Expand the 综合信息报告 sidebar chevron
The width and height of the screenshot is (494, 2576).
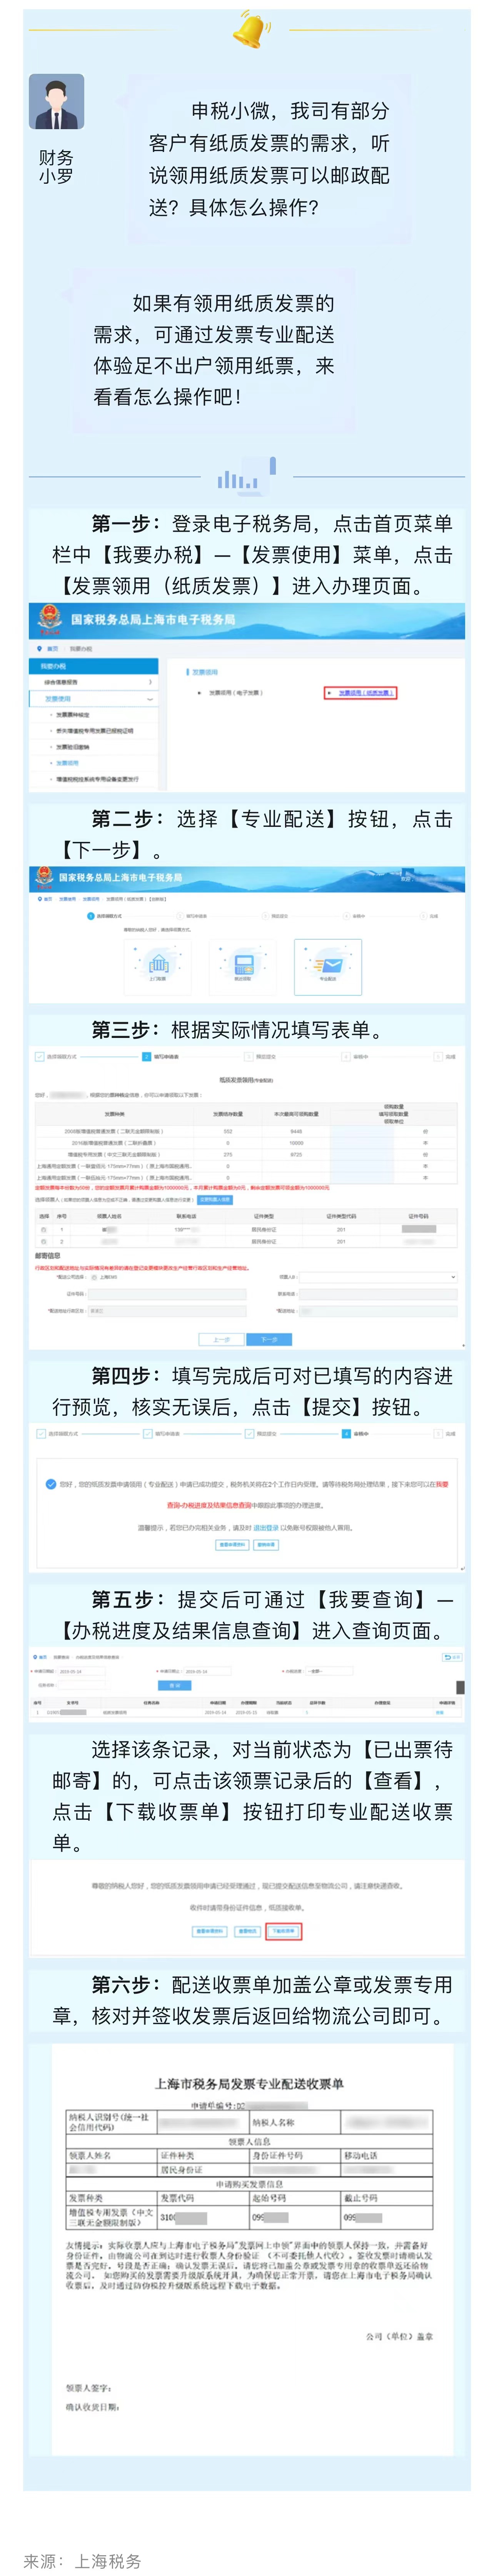150,682
